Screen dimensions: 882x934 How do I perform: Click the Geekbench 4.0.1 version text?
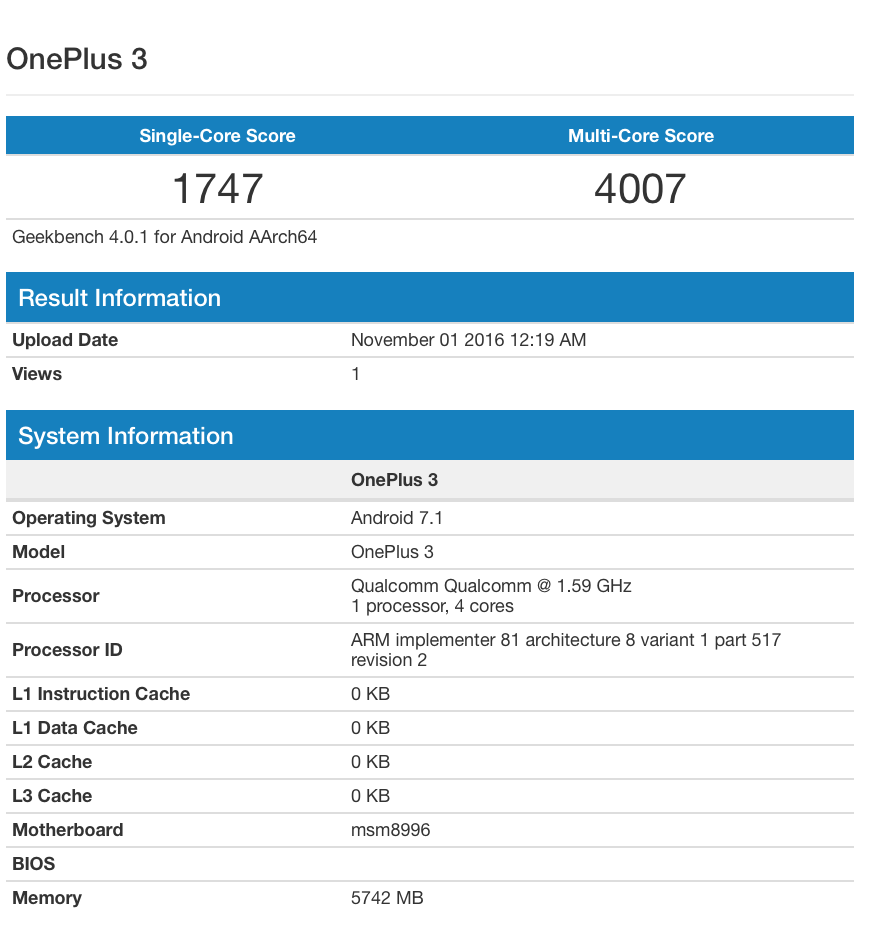point(165,238)
